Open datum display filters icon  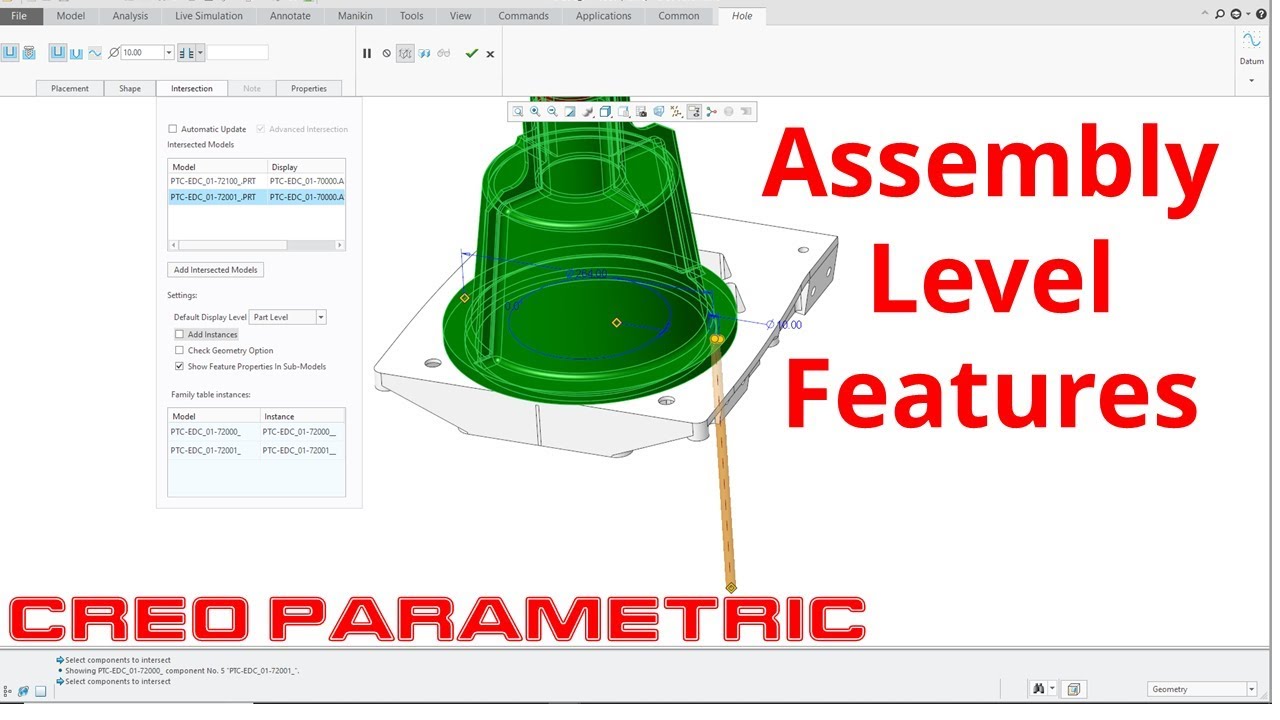point(677,111)
